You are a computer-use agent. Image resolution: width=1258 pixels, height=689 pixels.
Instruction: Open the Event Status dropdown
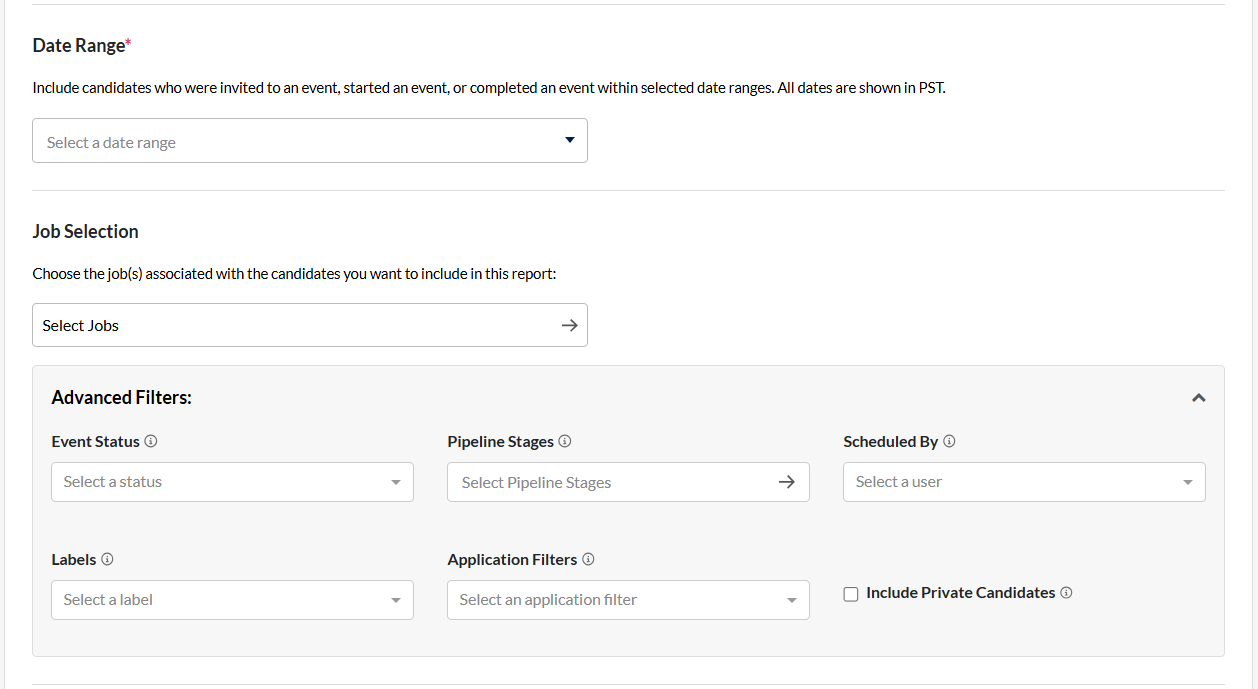coord(232,482)
